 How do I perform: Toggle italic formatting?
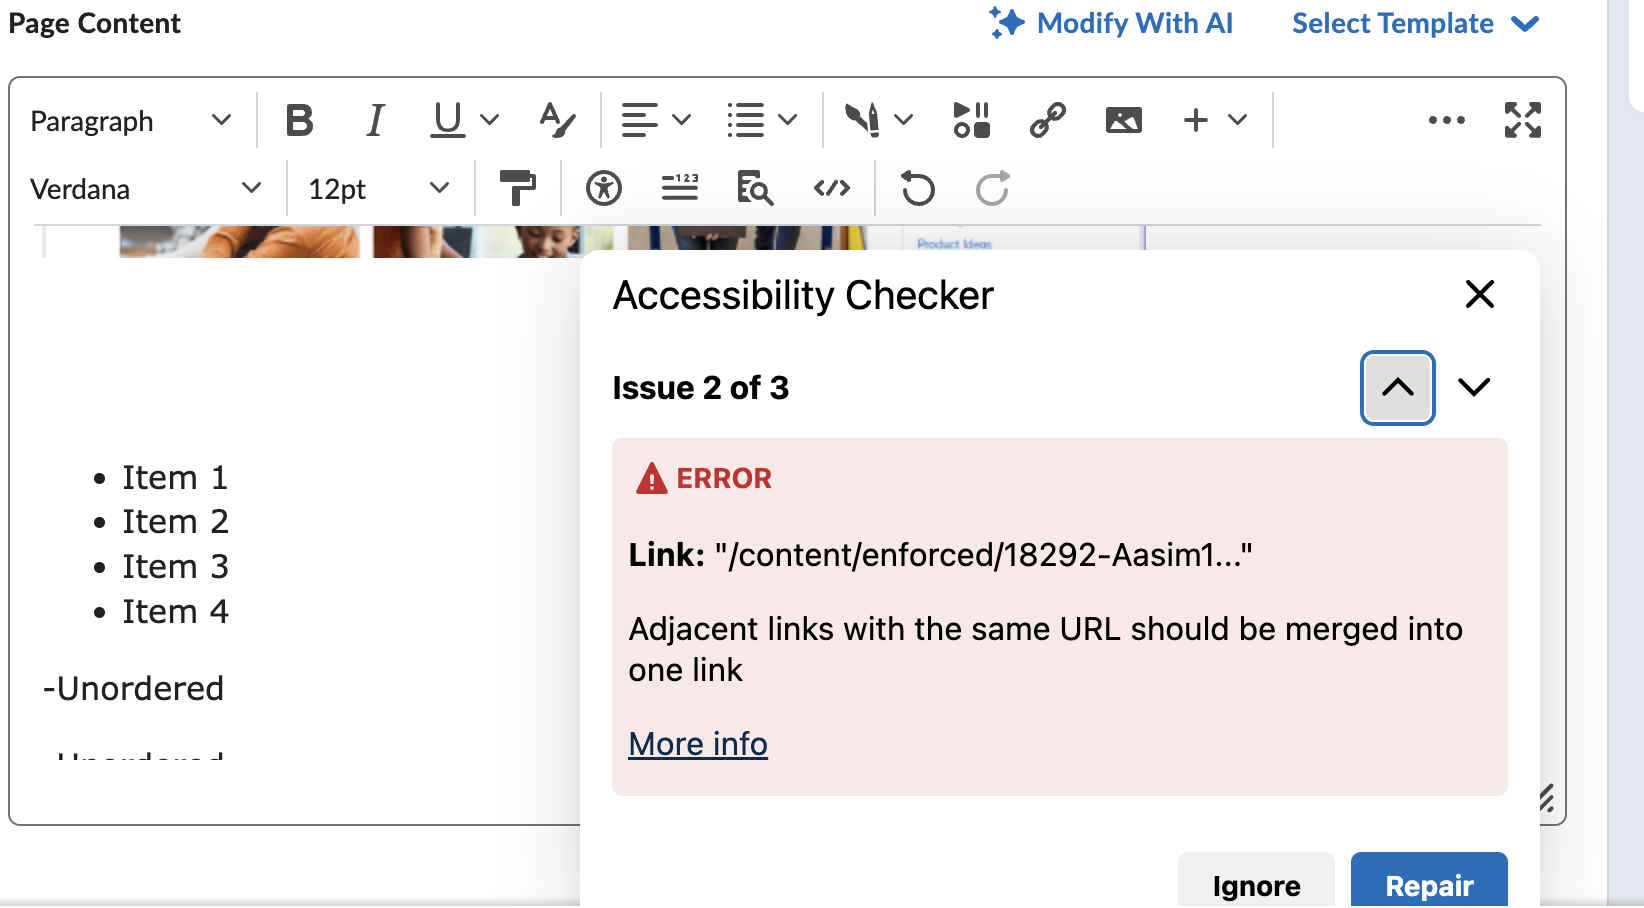[x=374, y=120]
